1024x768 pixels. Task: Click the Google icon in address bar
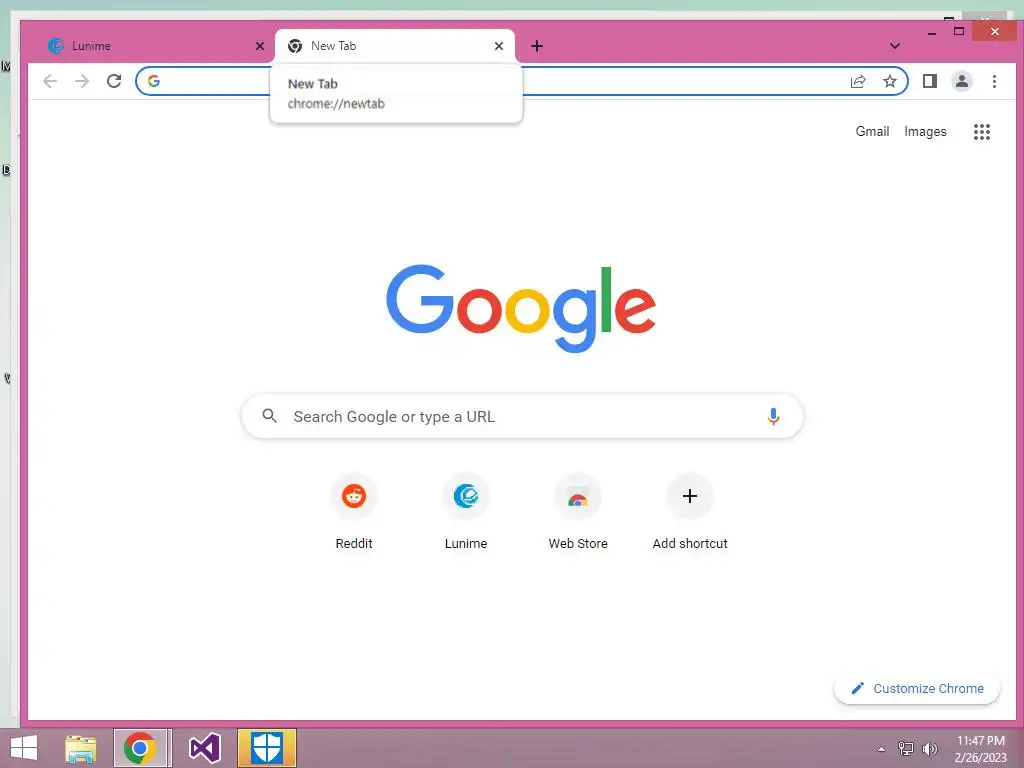pos(154,81)
